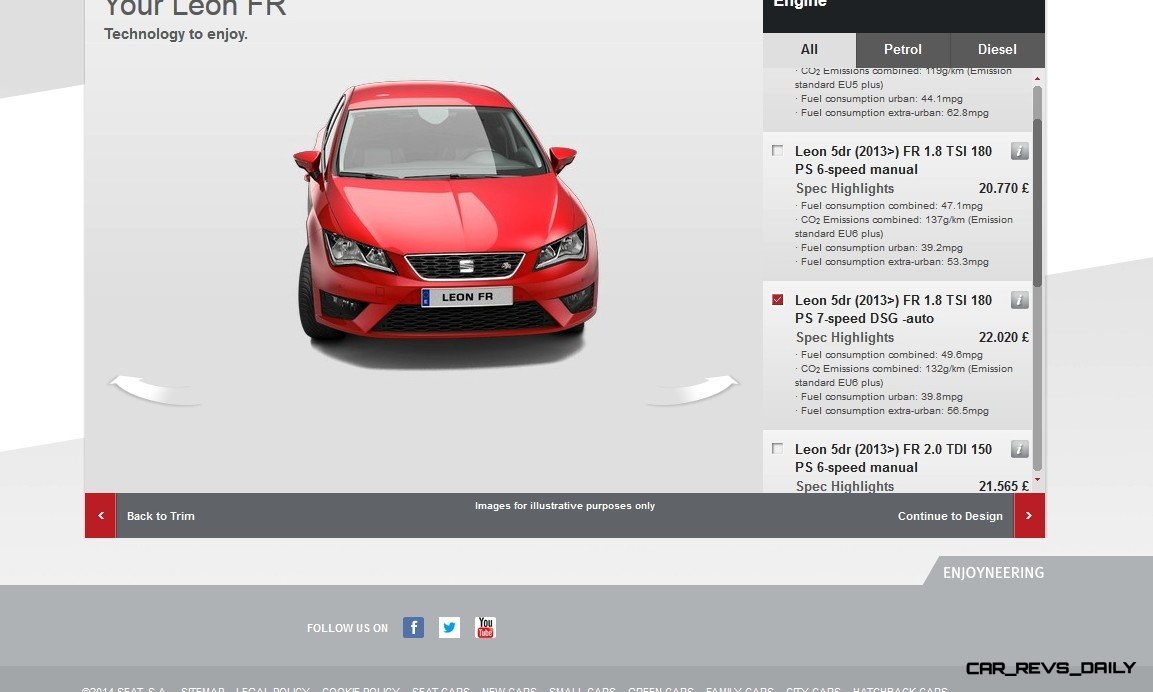Click 'Fuel consumption combined: 47.1mpg'
The height and width of the screenshot is (692, 1153).
(x=891, y=206)
